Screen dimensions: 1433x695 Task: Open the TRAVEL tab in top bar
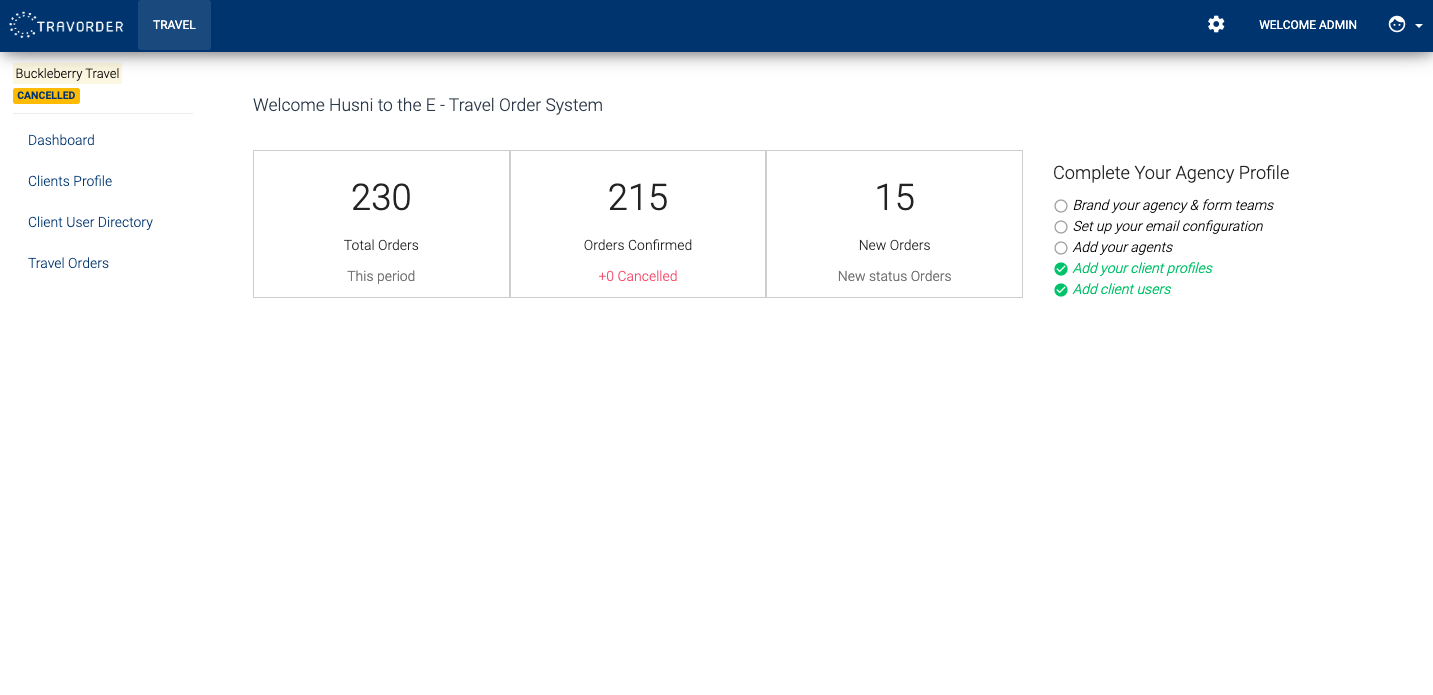pyautogui.click(x=174, y=25)
